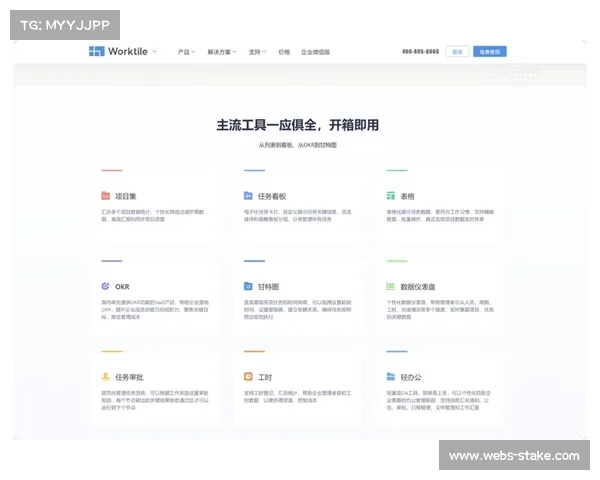This screenshot has width=600, height=480.
Task: Open the 轻办公 card title
Action: pos(411,377)
